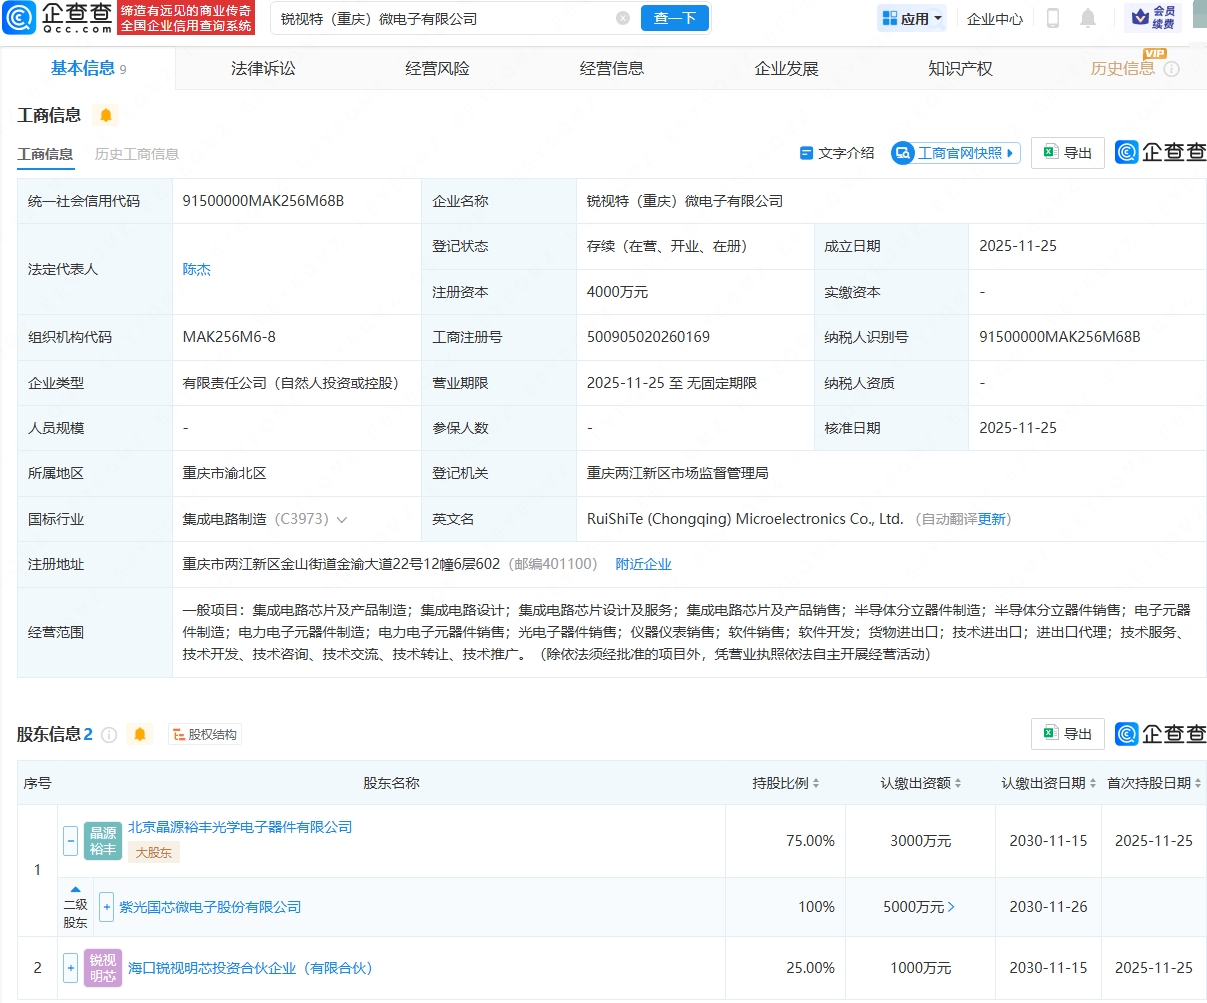Click the notification bell in top bar
Screen dimensions: 1207x1003
(1088, 17)
